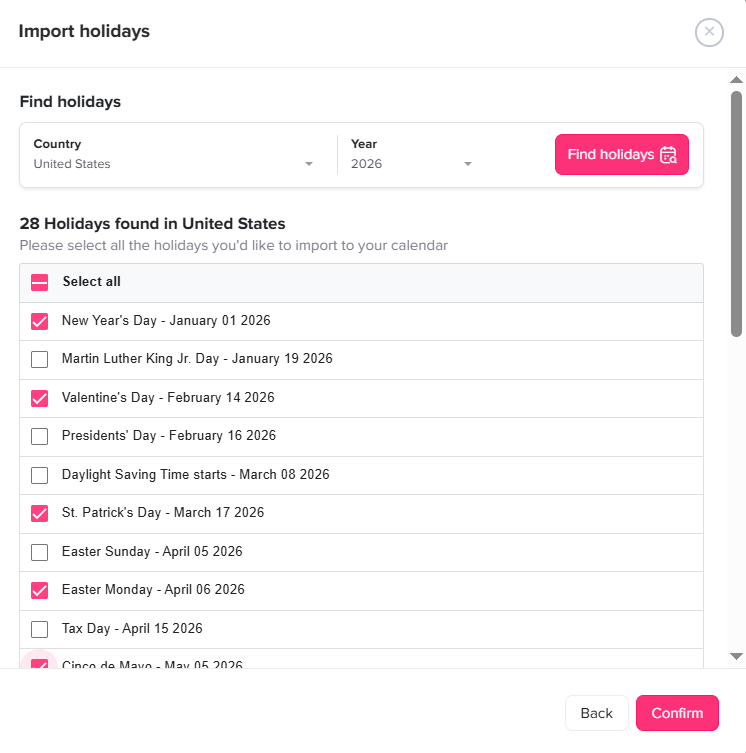Check Martin Luther King Jr. Day
Screen dimensions: 746x753
tap(40, 360)
